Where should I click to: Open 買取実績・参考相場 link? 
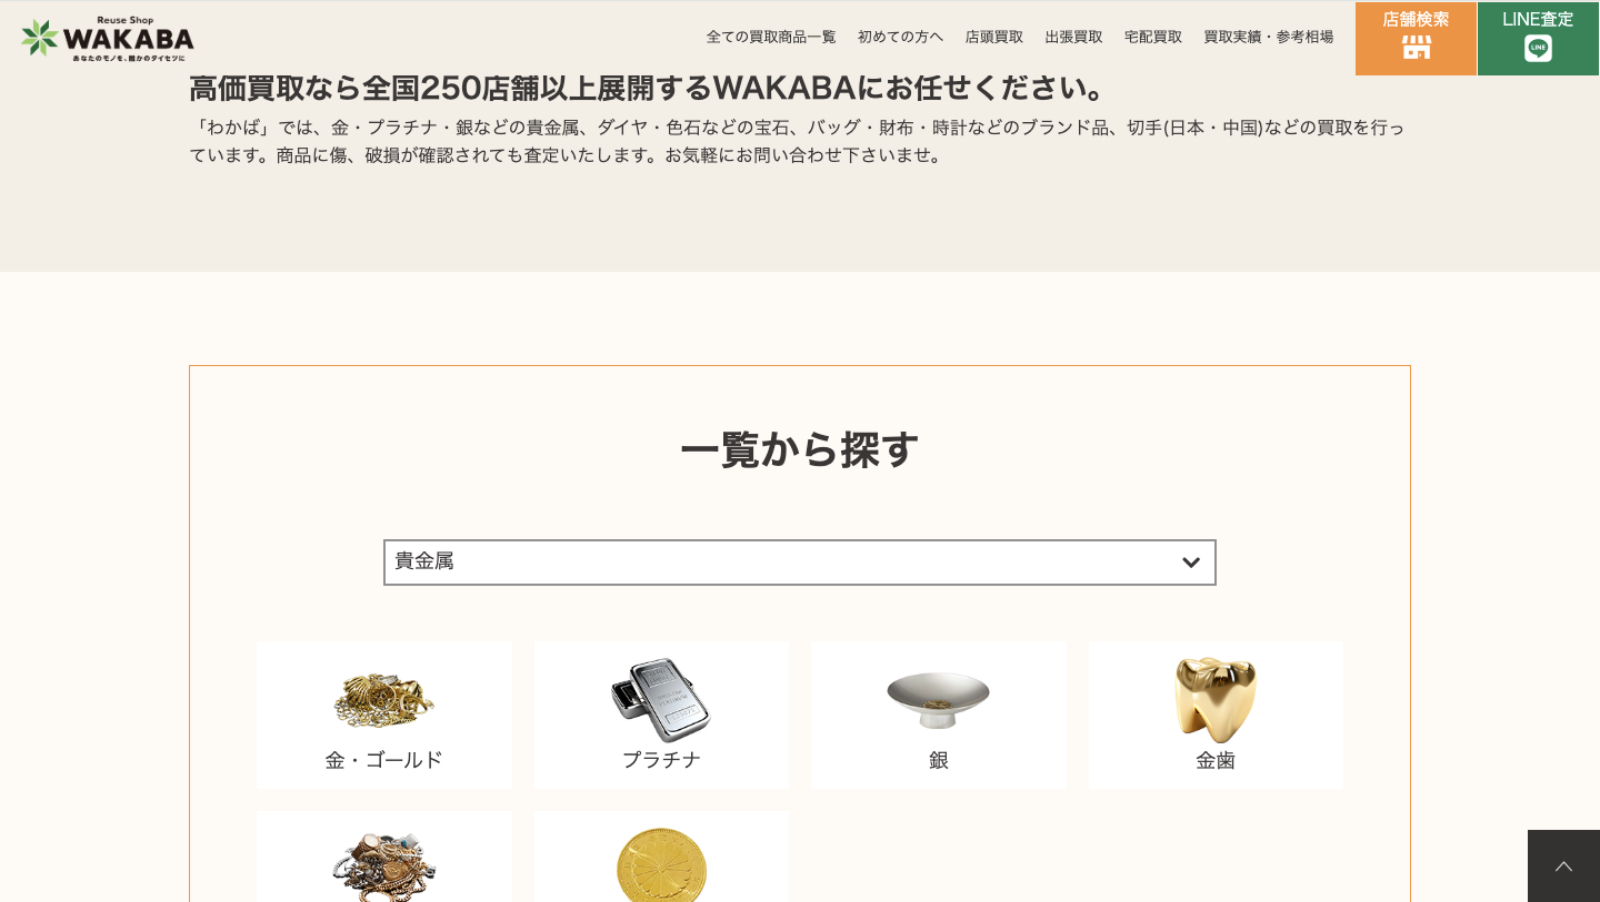1268,37
